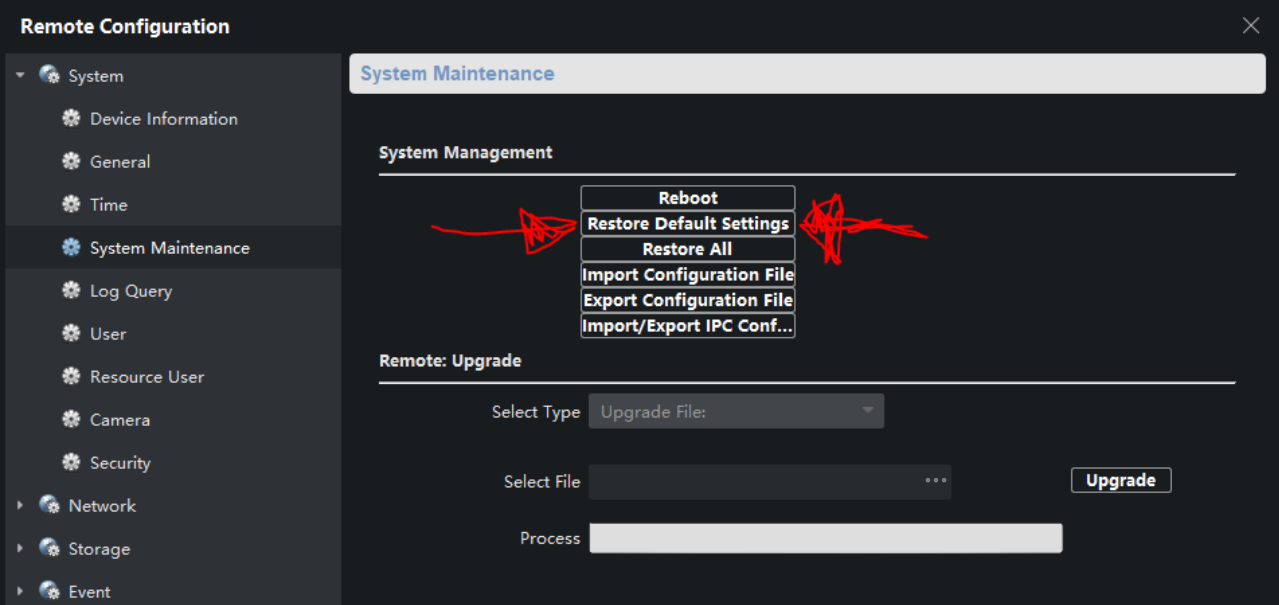
Task: Collapse the System tree section
Action: tap(20, 76)
